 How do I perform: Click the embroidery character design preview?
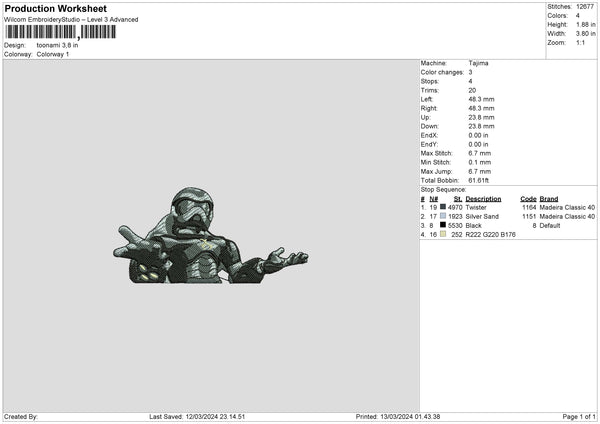pyautogui.click(x=210, y=235)
